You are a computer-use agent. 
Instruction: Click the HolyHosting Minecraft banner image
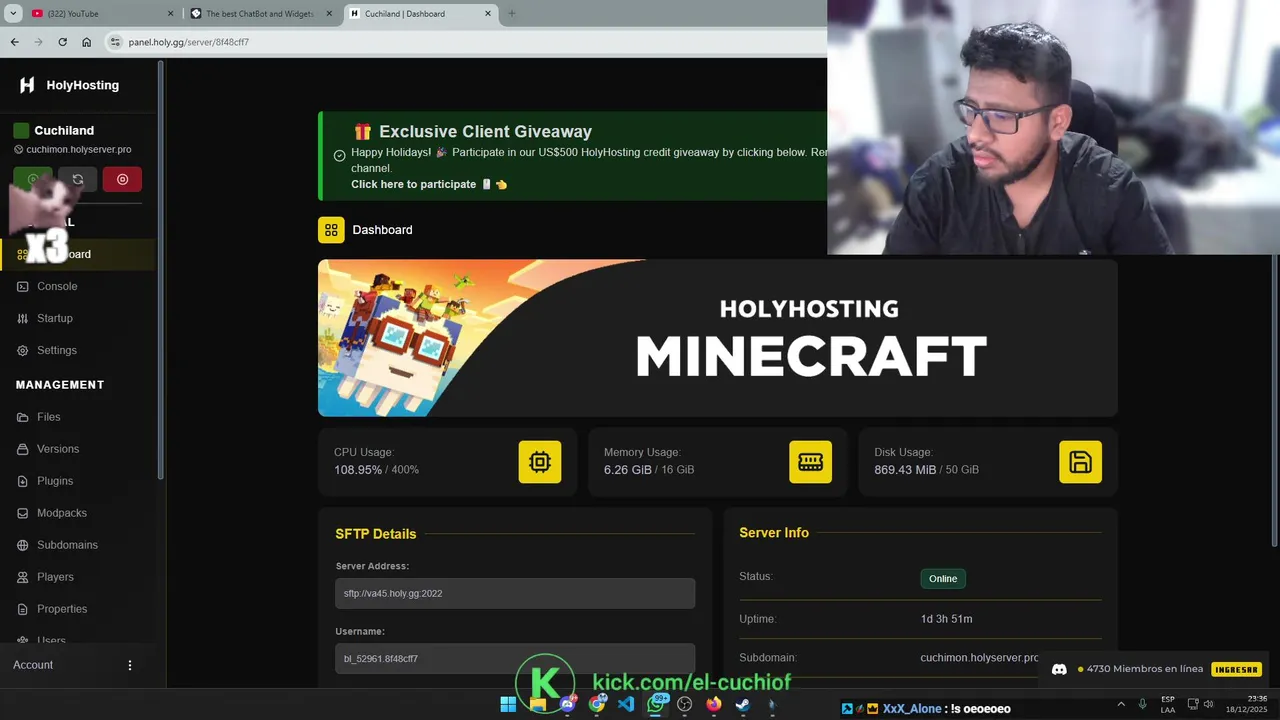[717, 338]
